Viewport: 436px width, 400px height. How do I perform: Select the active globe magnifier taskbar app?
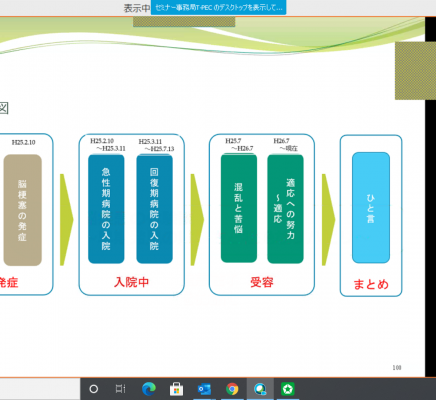point(260,389)
